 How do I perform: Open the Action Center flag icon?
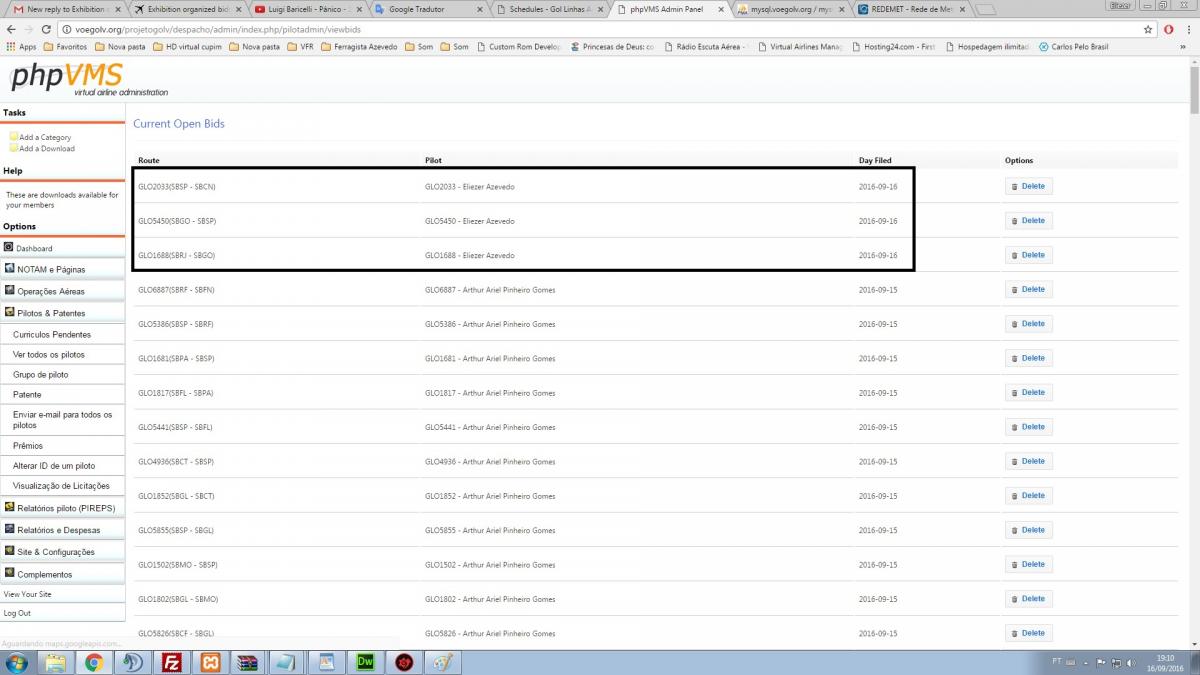1101,662
